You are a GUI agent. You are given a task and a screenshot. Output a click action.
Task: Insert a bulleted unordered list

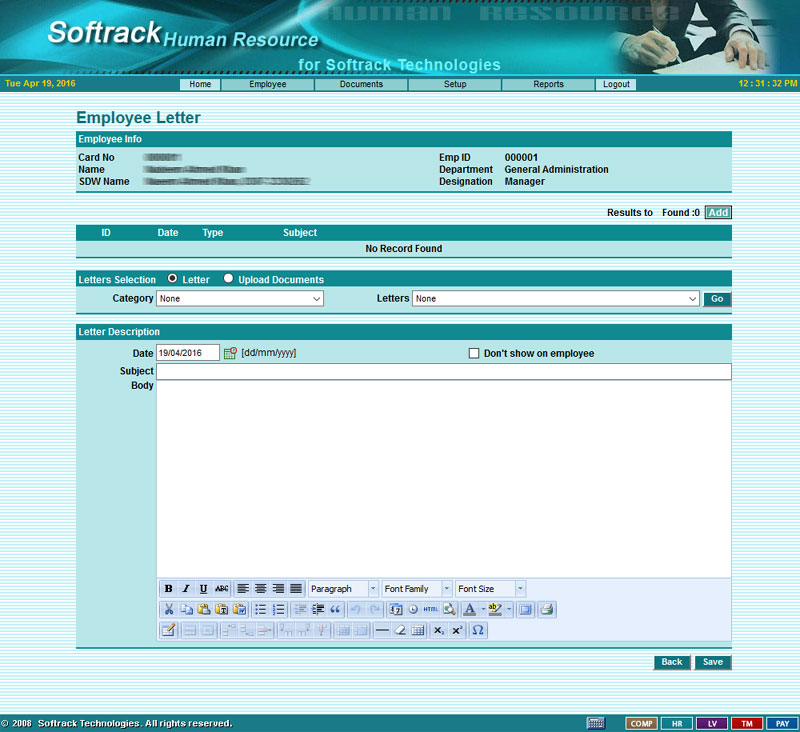coord(260,609)
